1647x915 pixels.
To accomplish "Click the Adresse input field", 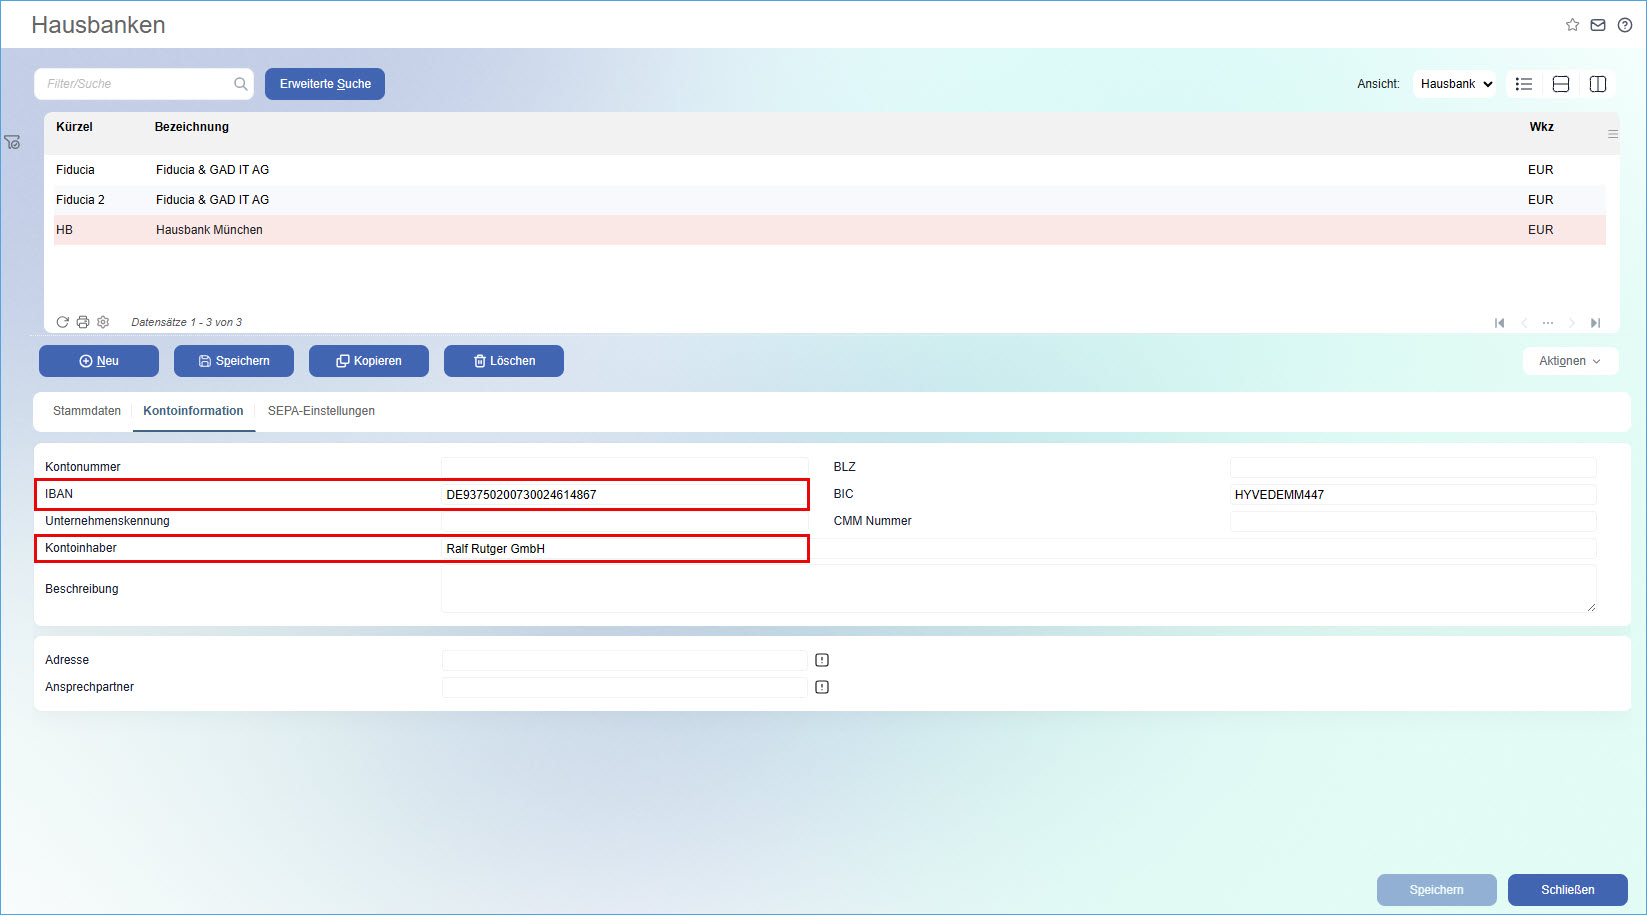I will click(625, 660).
